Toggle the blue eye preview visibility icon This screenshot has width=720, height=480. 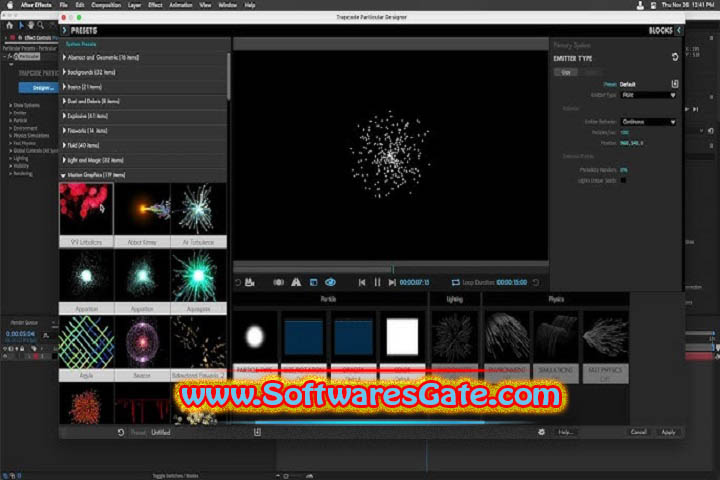coord(330,282)
